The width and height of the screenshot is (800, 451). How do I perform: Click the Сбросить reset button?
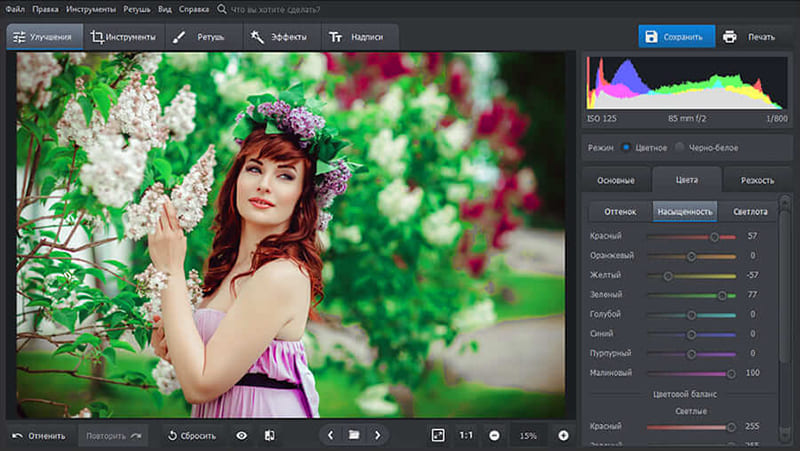[192, 436]
